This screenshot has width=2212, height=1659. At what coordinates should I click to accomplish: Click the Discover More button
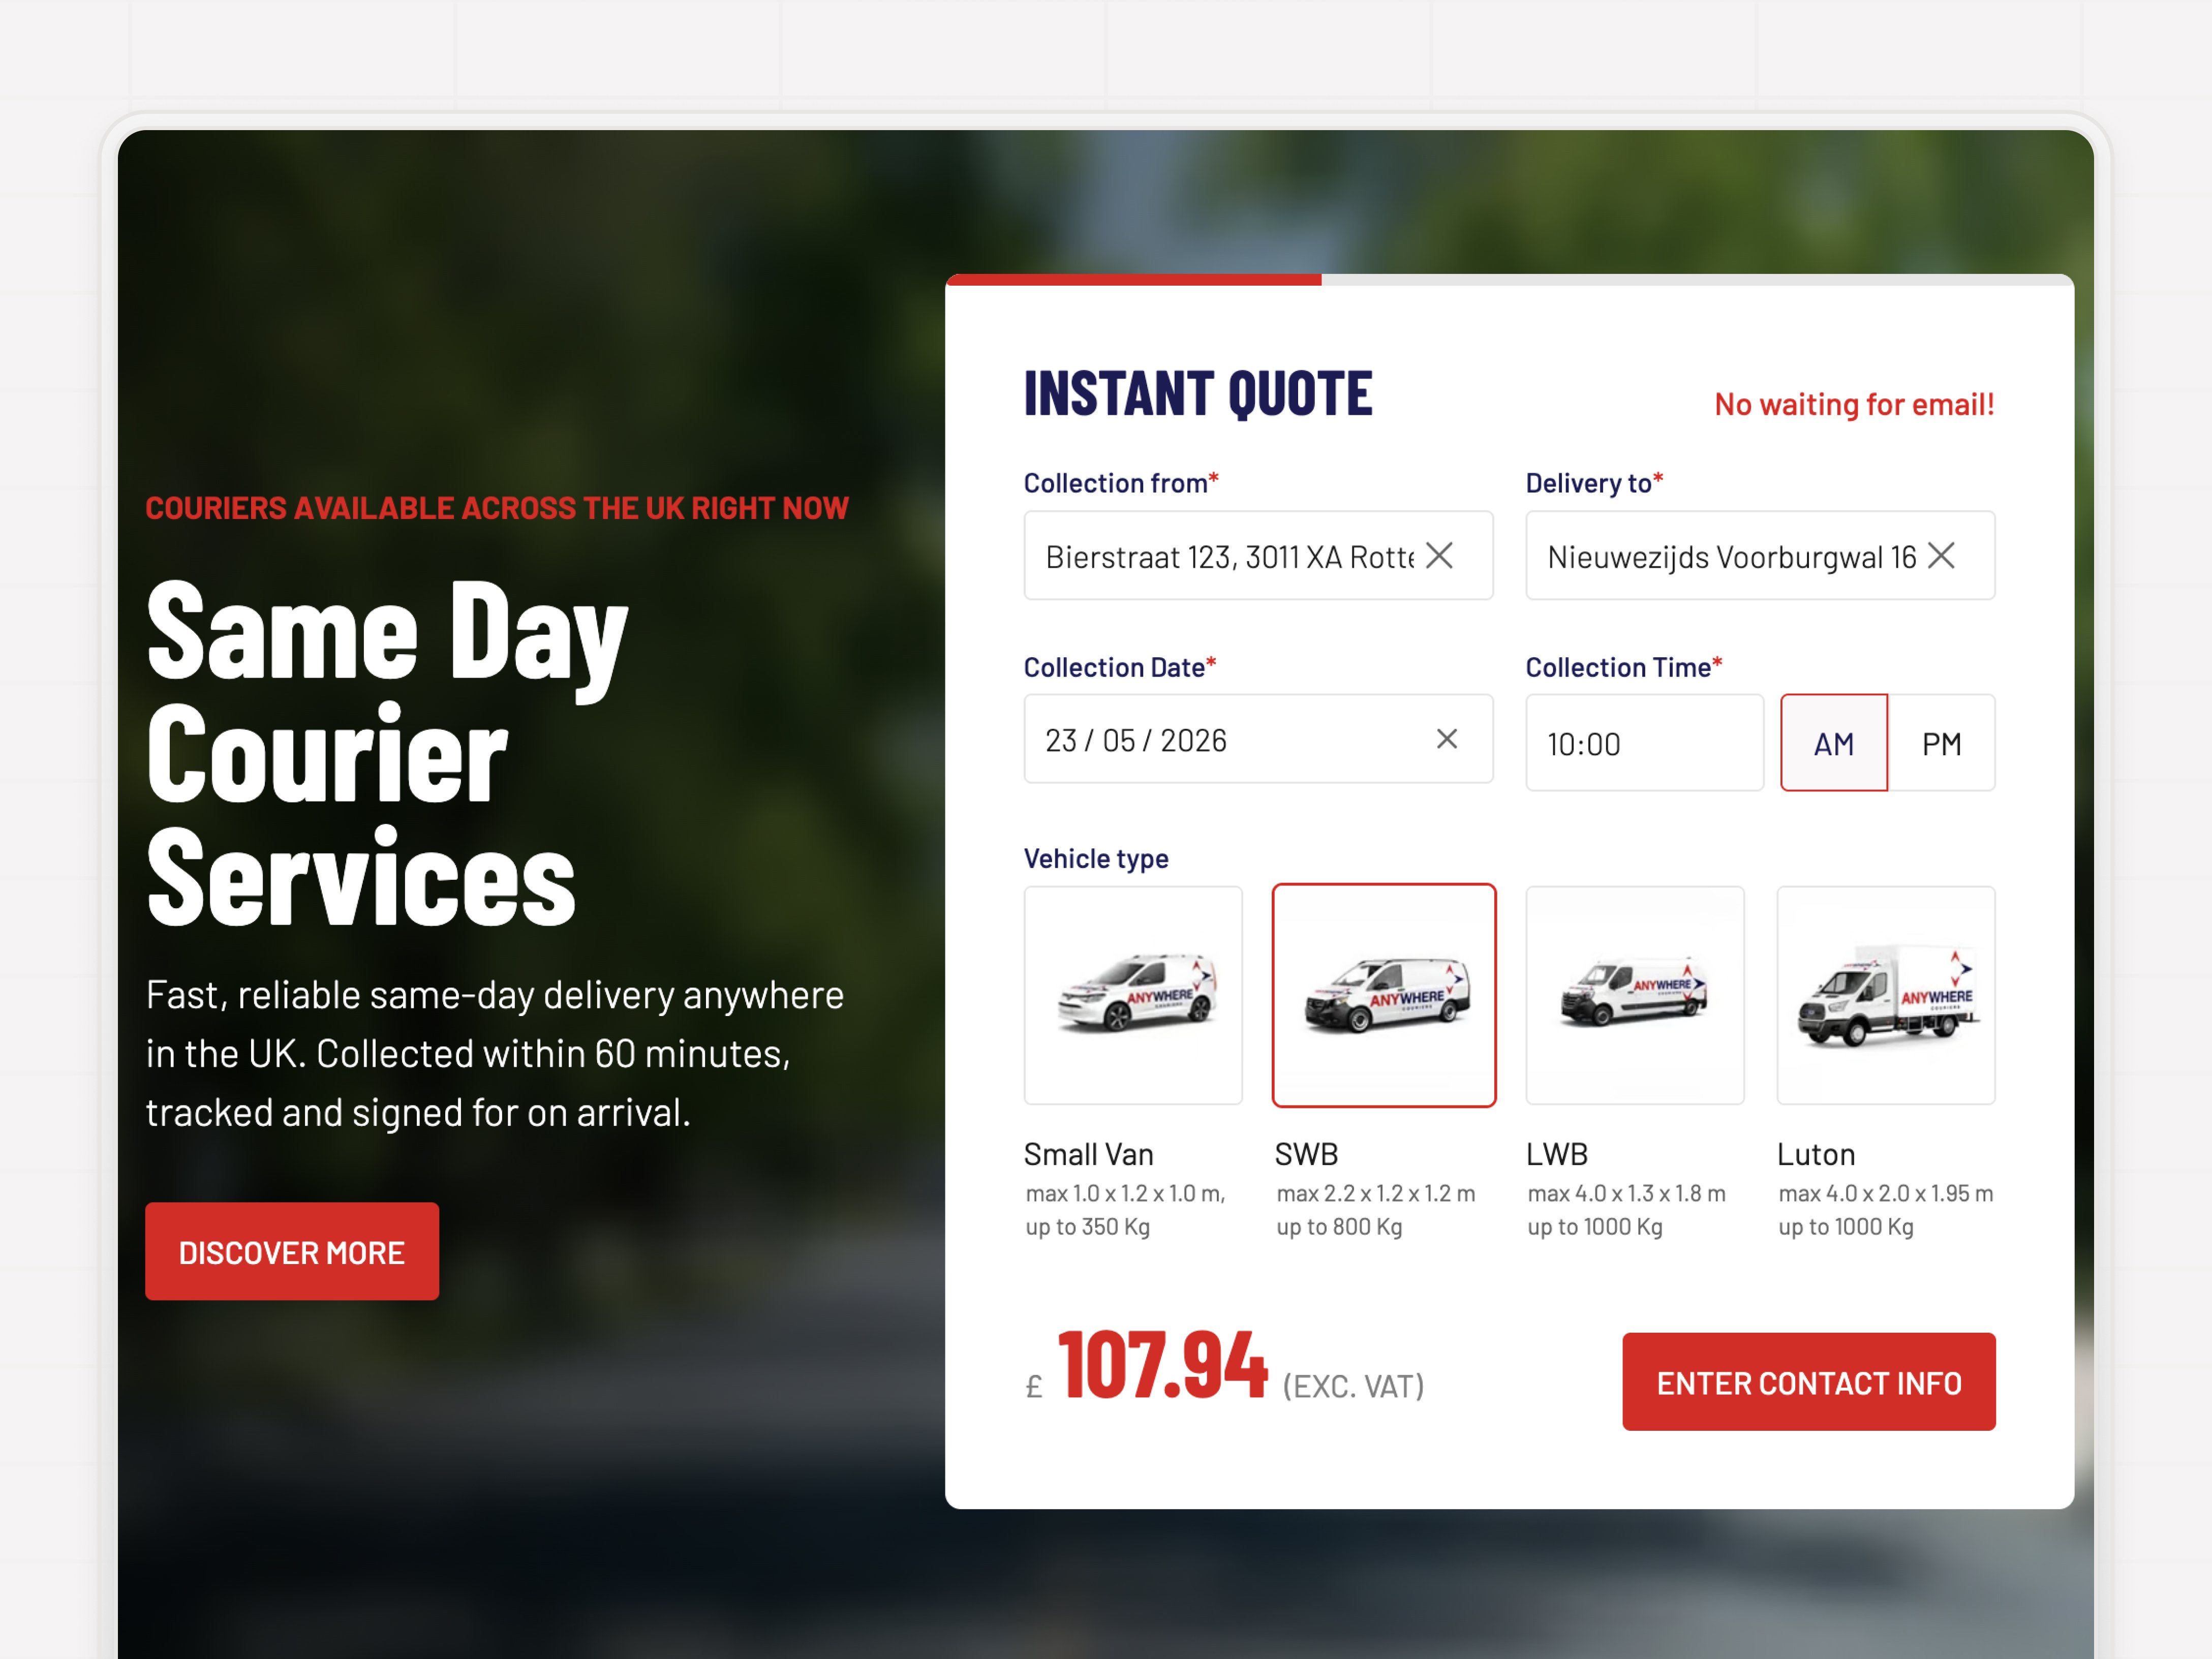pyautogui.click(x=292, y=1252)
